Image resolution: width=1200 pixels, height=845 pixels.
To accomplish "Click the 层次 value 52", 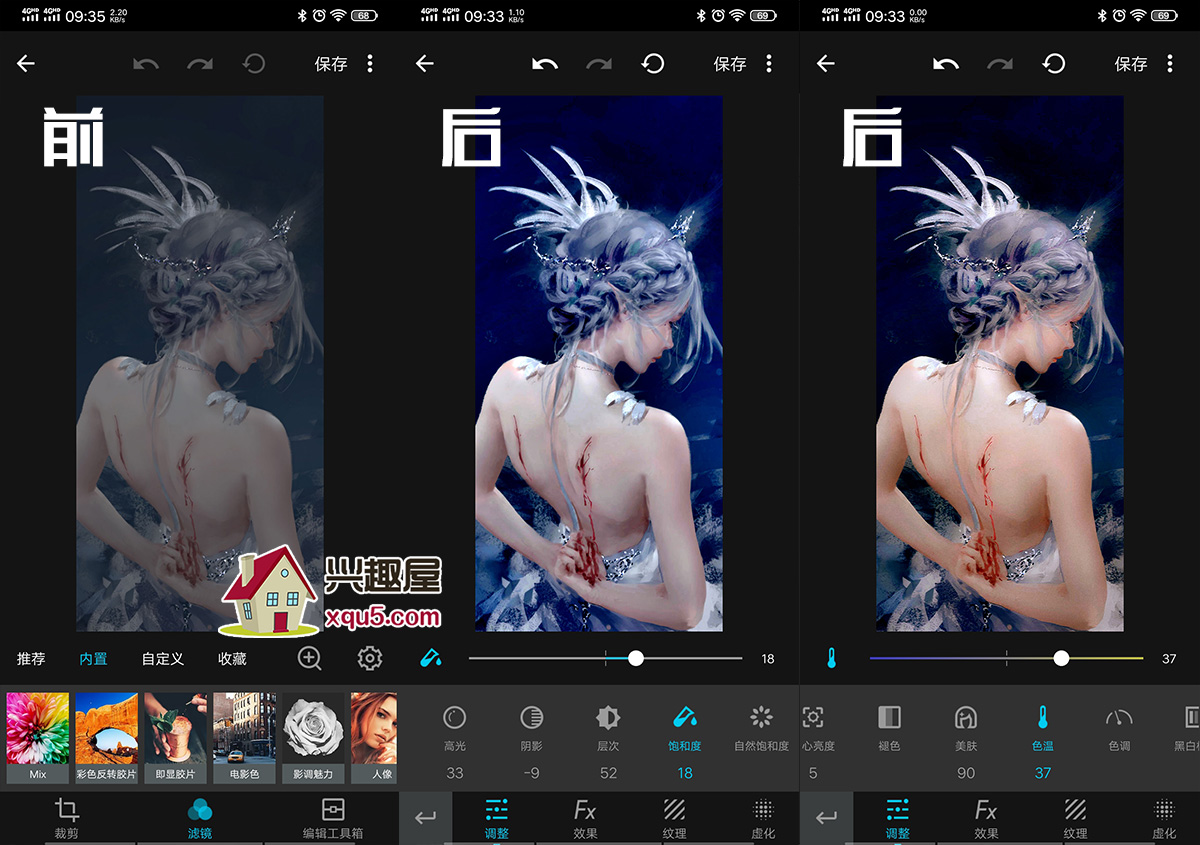I will (608, 773).
